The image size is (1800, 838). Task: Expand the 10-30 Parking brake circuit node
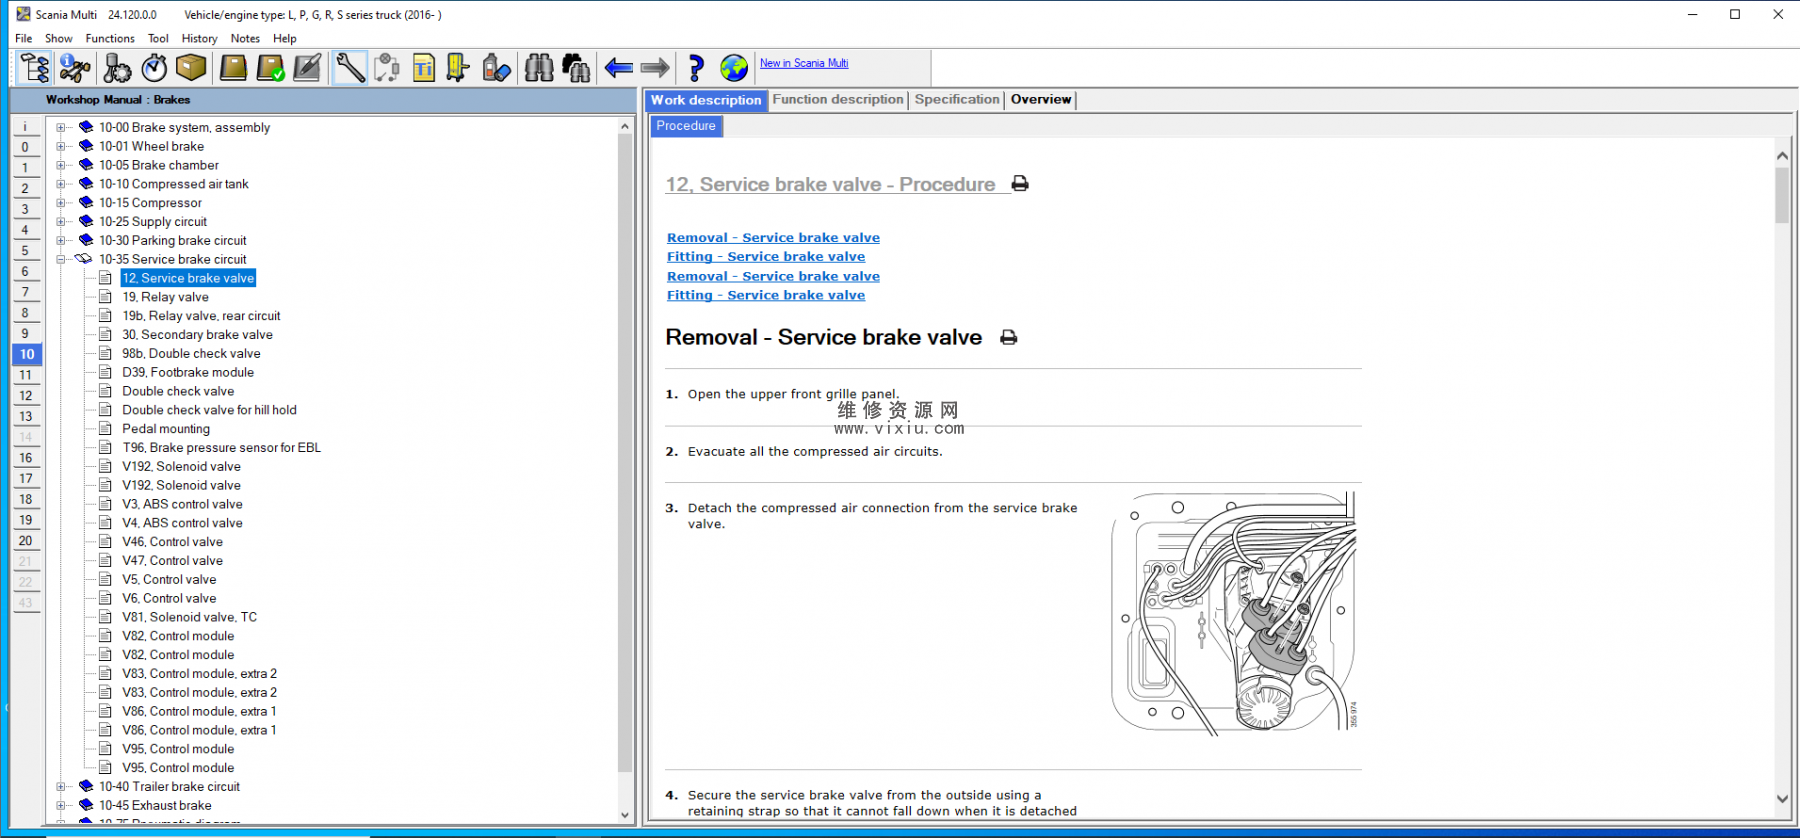click(61, 240)
